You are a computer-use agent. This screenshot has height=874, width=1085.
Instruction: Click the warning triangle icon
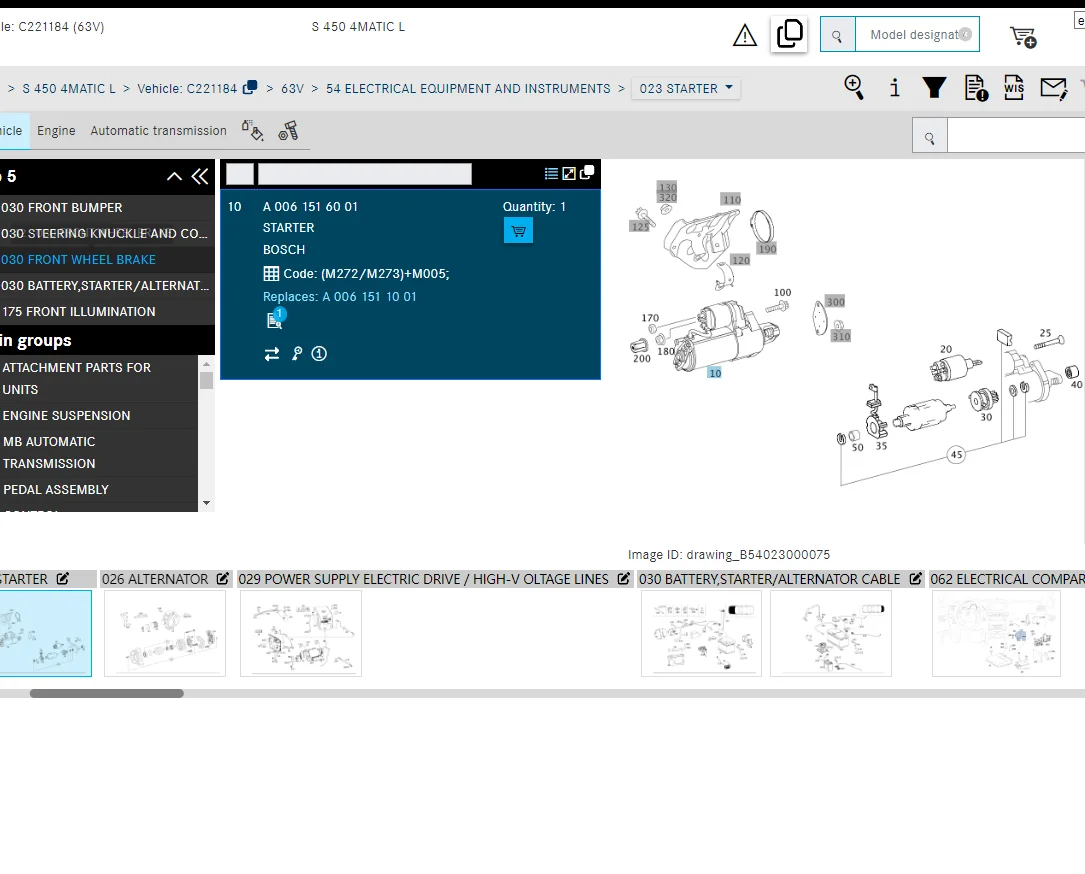click(745, 35)
